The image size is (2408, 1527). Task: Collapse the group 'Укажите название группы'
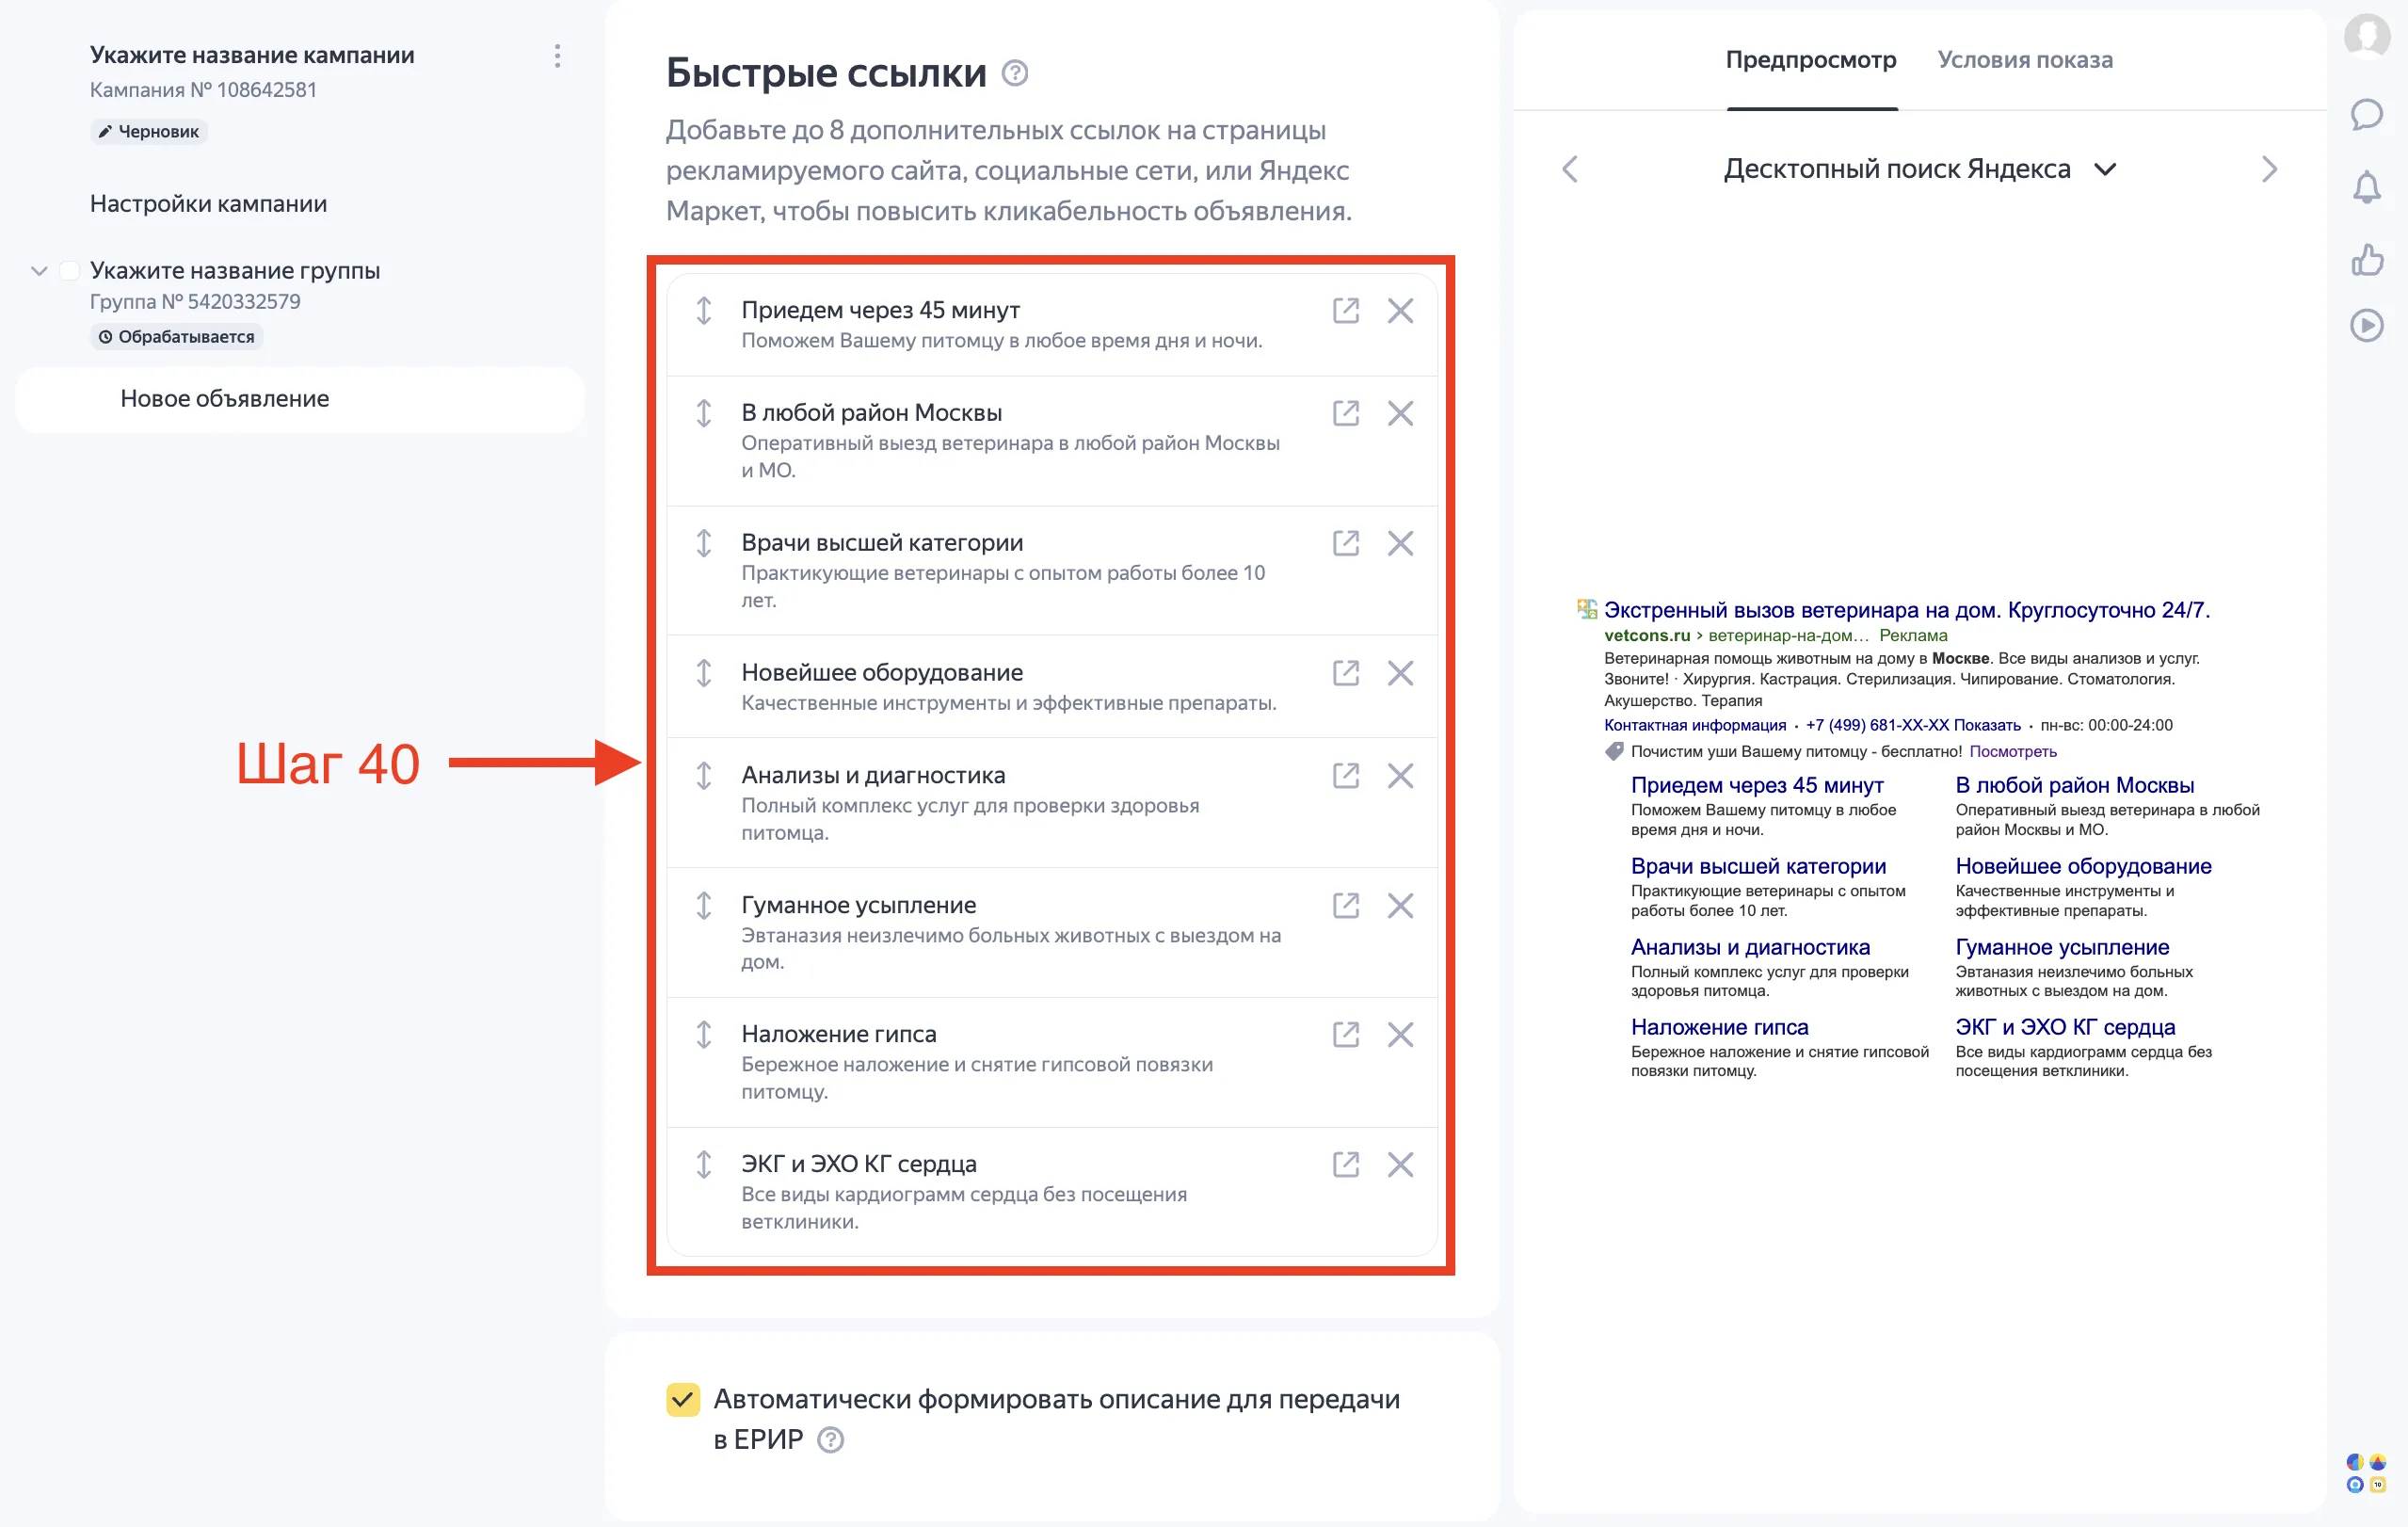[x=38, y=270]
